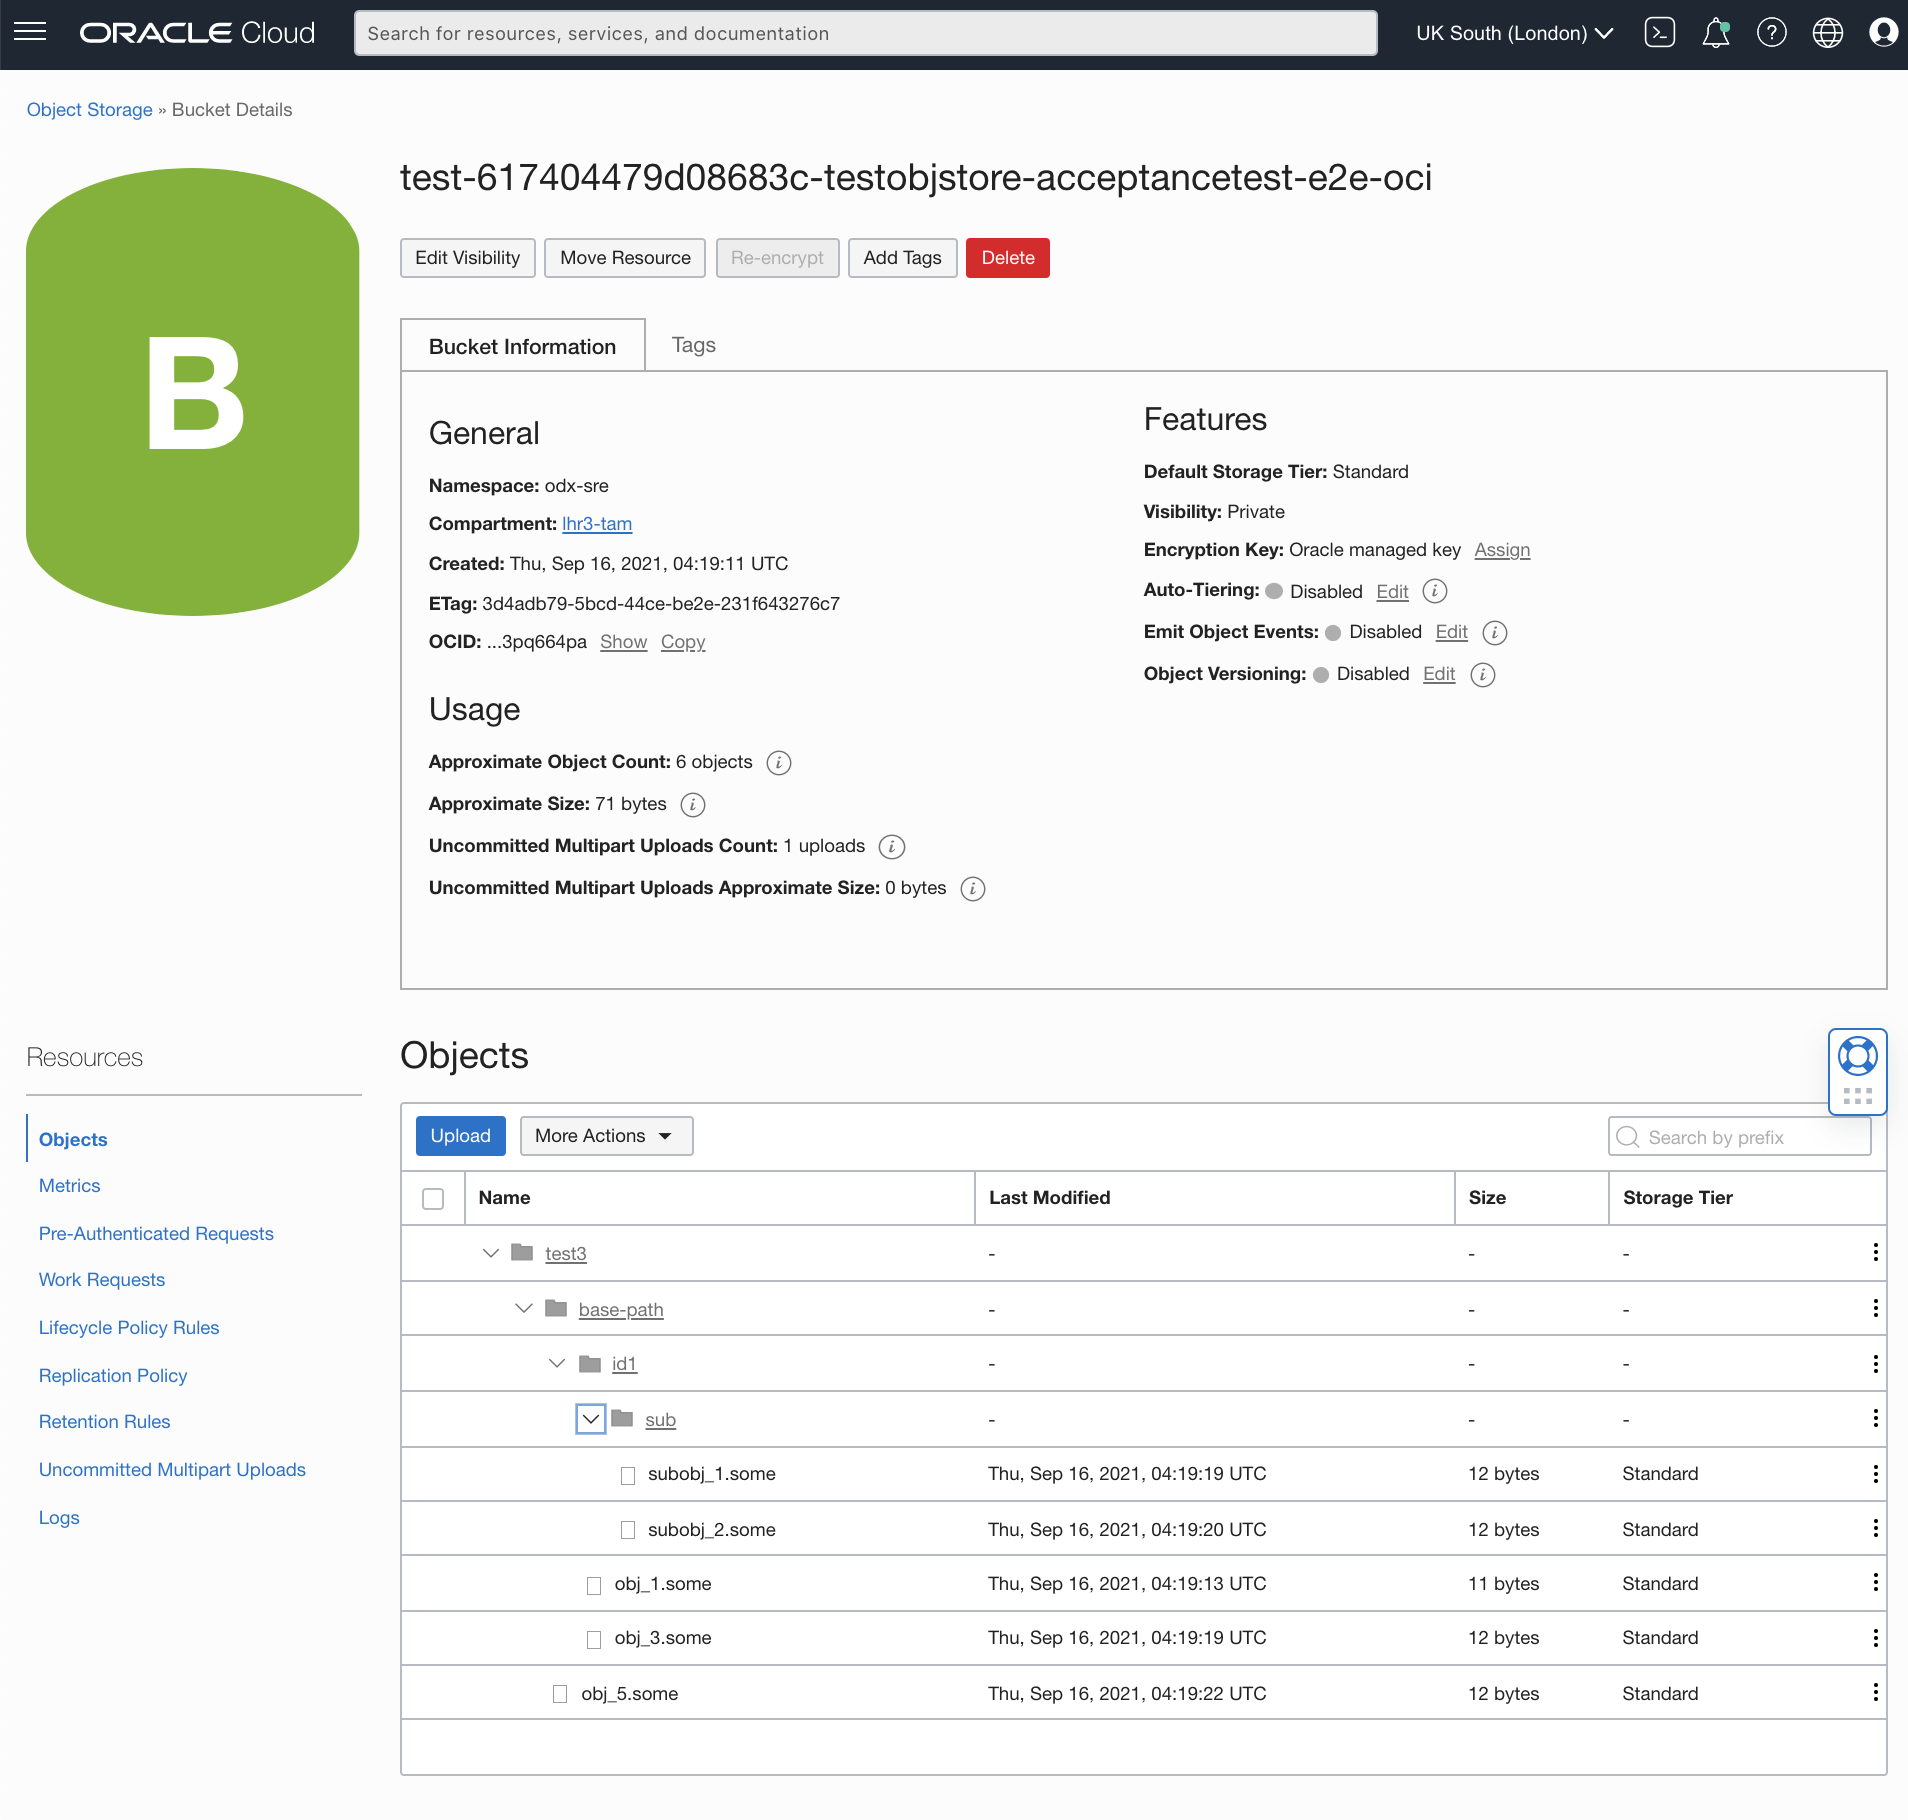Click the Object Storage breadcrumb link
The width and height of the screenshot is (1908, 1820).
(89, 110)
